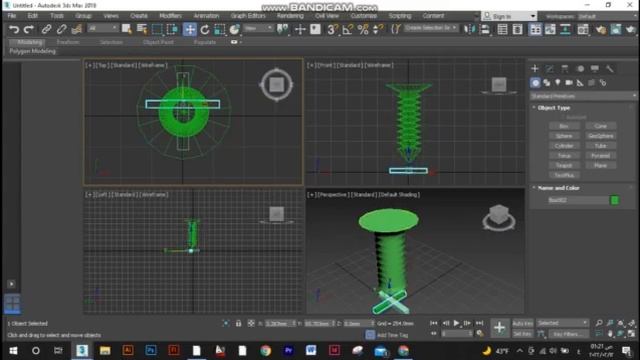Collapse the Object Type rollout
Screen dimensions: 640x360
553,108
